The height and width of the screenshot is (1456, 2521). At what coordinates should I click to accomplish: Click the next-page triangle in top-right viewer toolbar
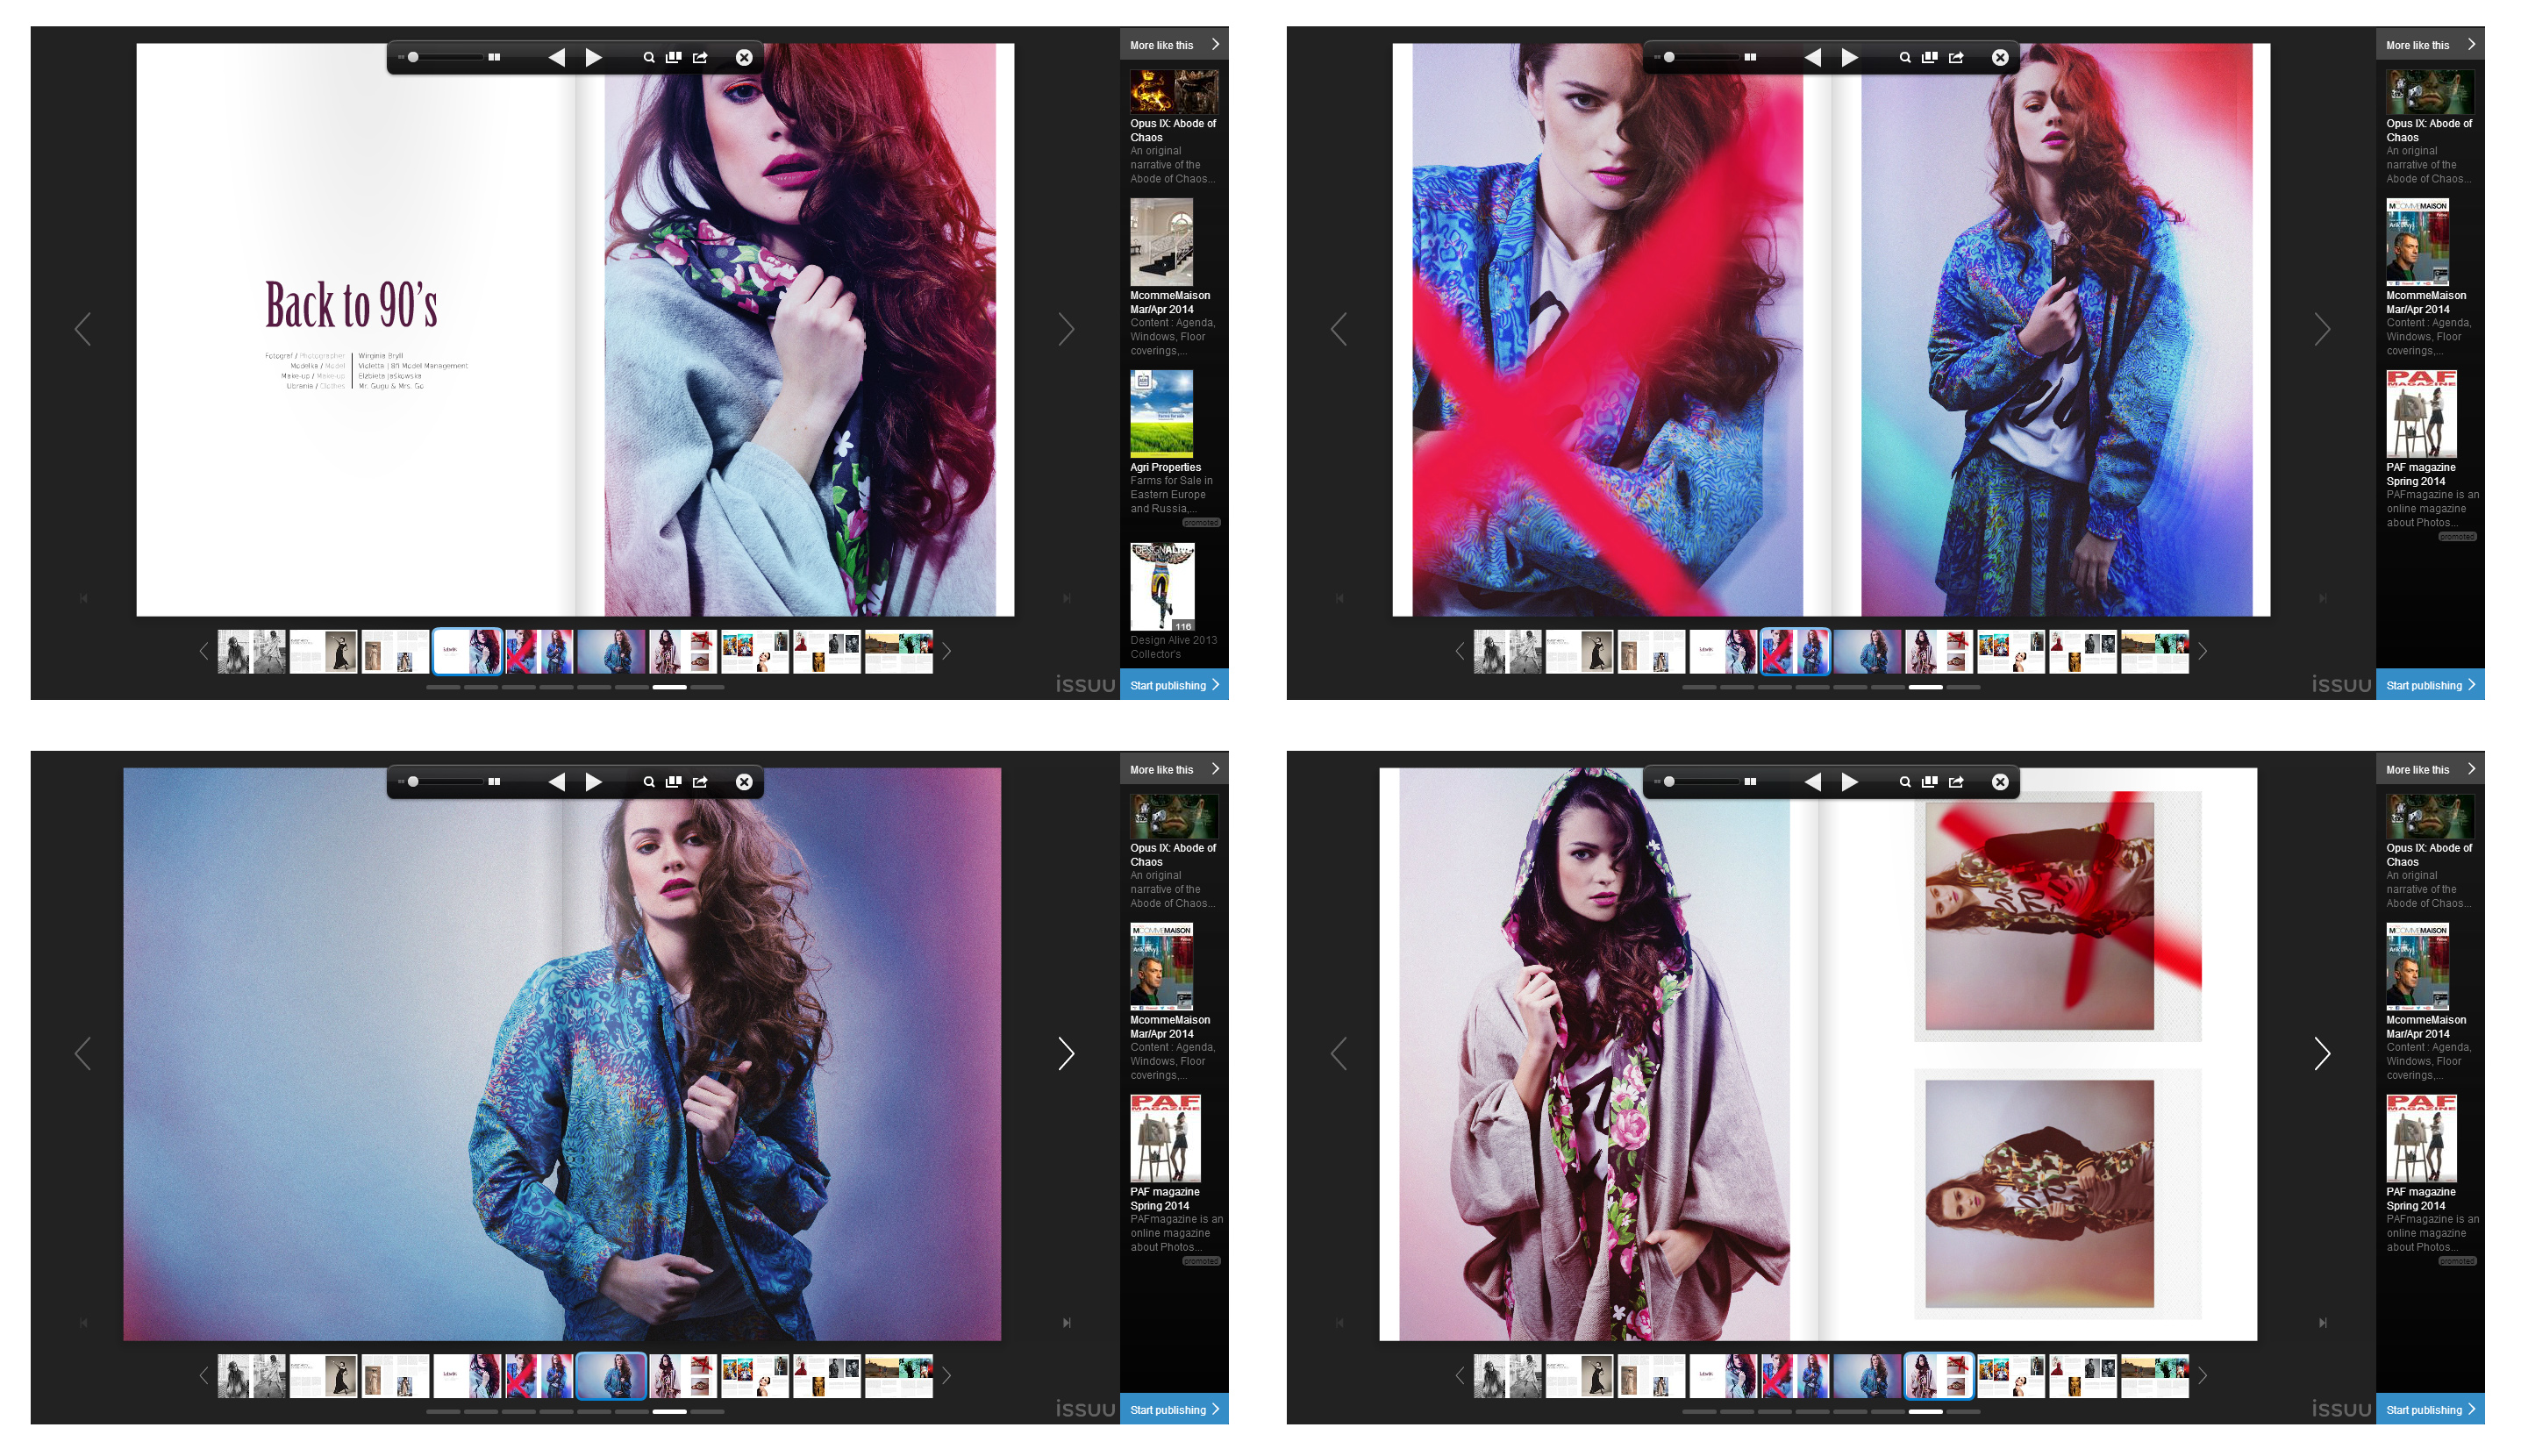coord(1849,58)
